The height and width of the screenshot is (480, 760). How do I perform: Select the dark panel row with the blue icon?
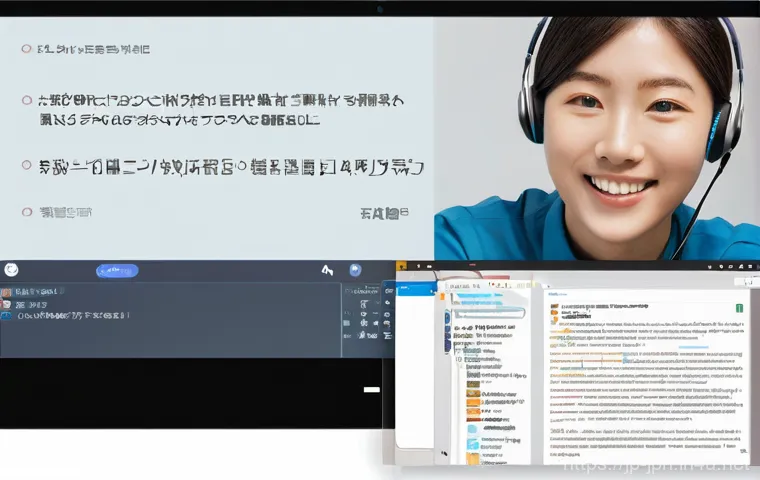coord(65,316)
